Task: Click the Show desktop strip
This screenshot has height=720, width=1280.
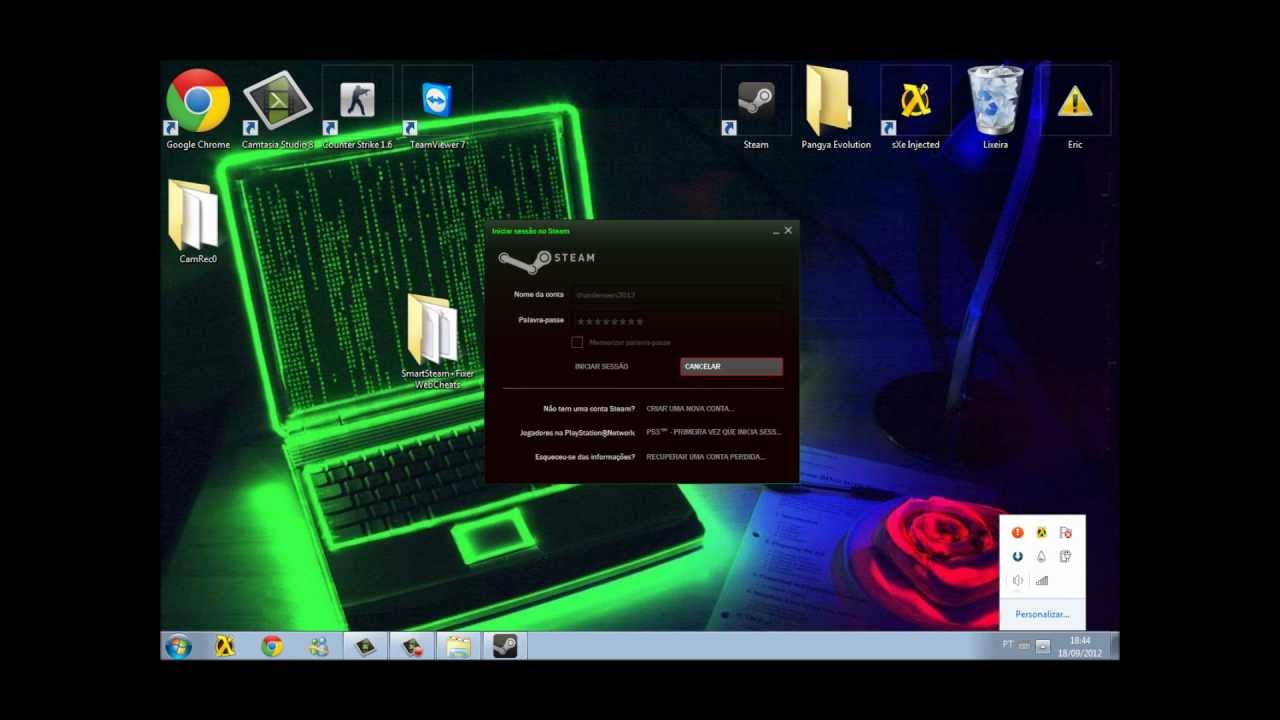Action: pyautogui.click(x=1114, y=646)
